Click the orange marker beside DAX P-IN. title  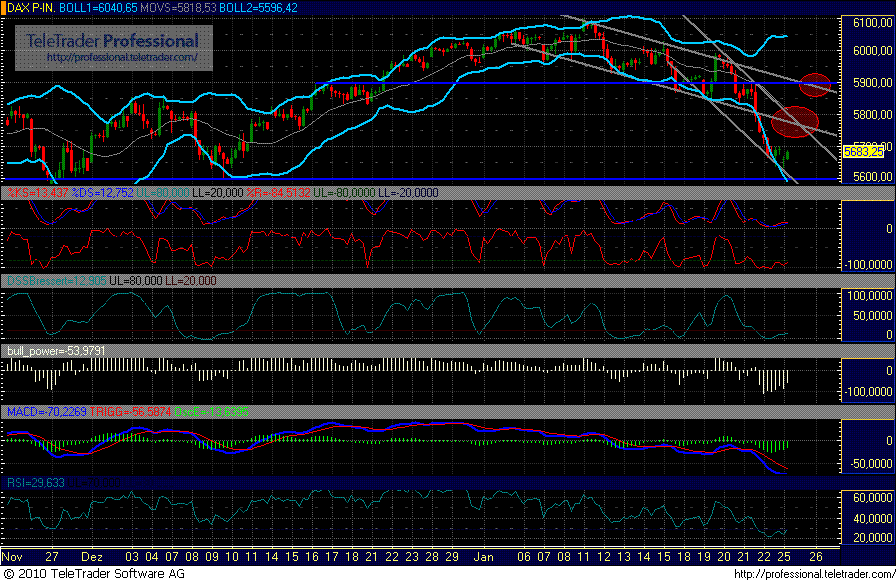coord(3,8)
